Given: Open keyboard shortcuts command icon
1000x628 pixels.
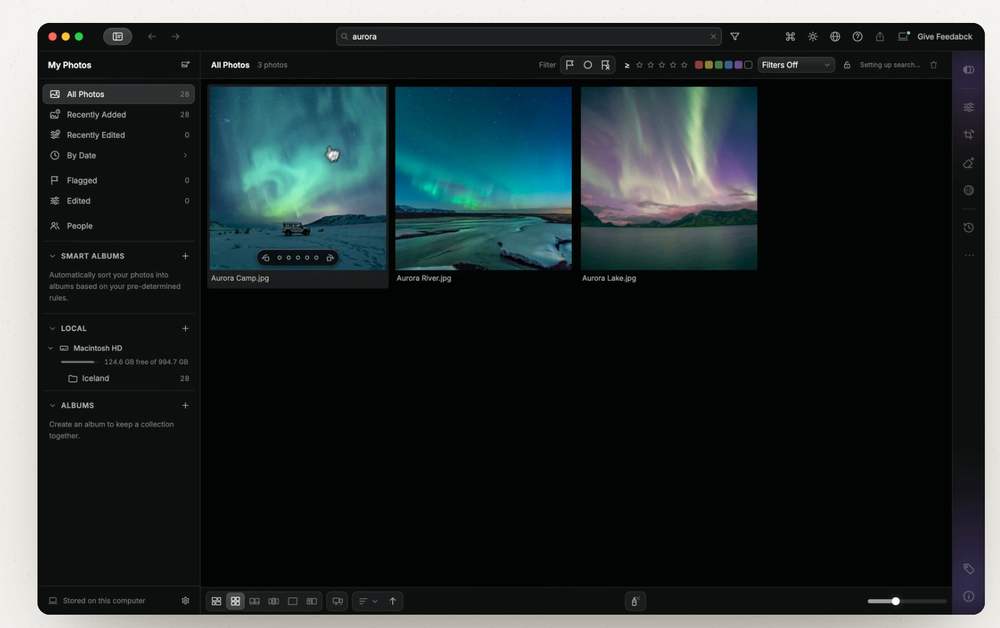Looking at the screenshot, I should pyautogui.click(x=790, y=37).
